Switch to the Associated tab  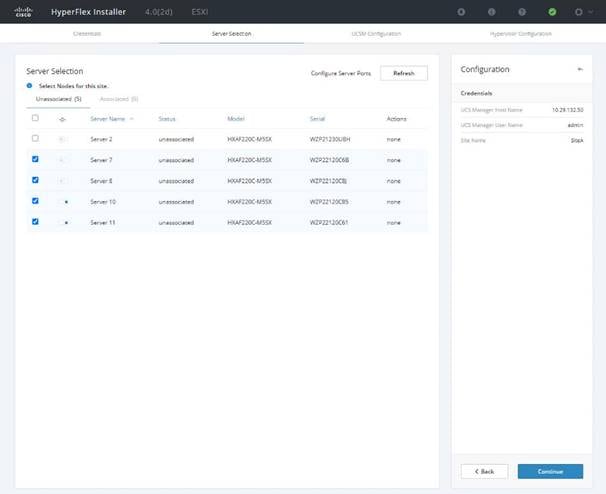pyautogui.click(x=119, y=99)
